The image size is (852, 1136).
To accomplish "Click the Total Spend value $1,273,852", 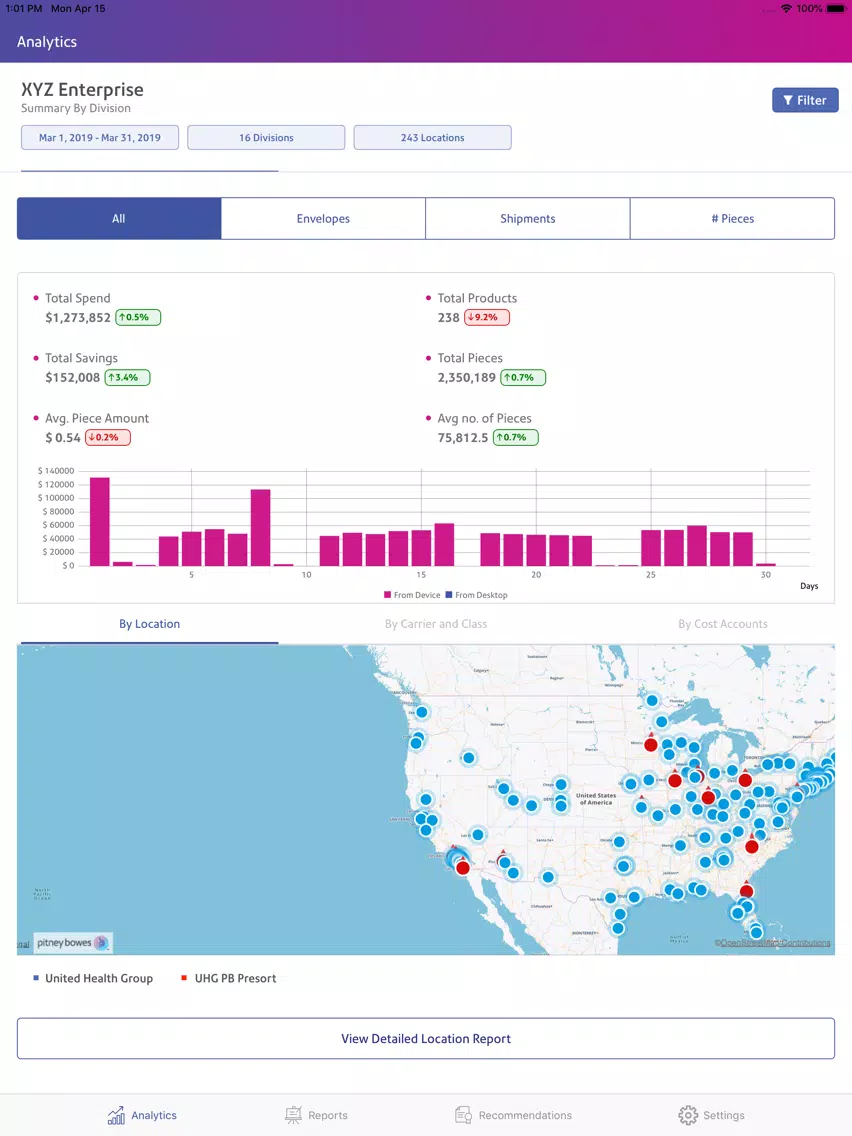I will pos(78,317).
